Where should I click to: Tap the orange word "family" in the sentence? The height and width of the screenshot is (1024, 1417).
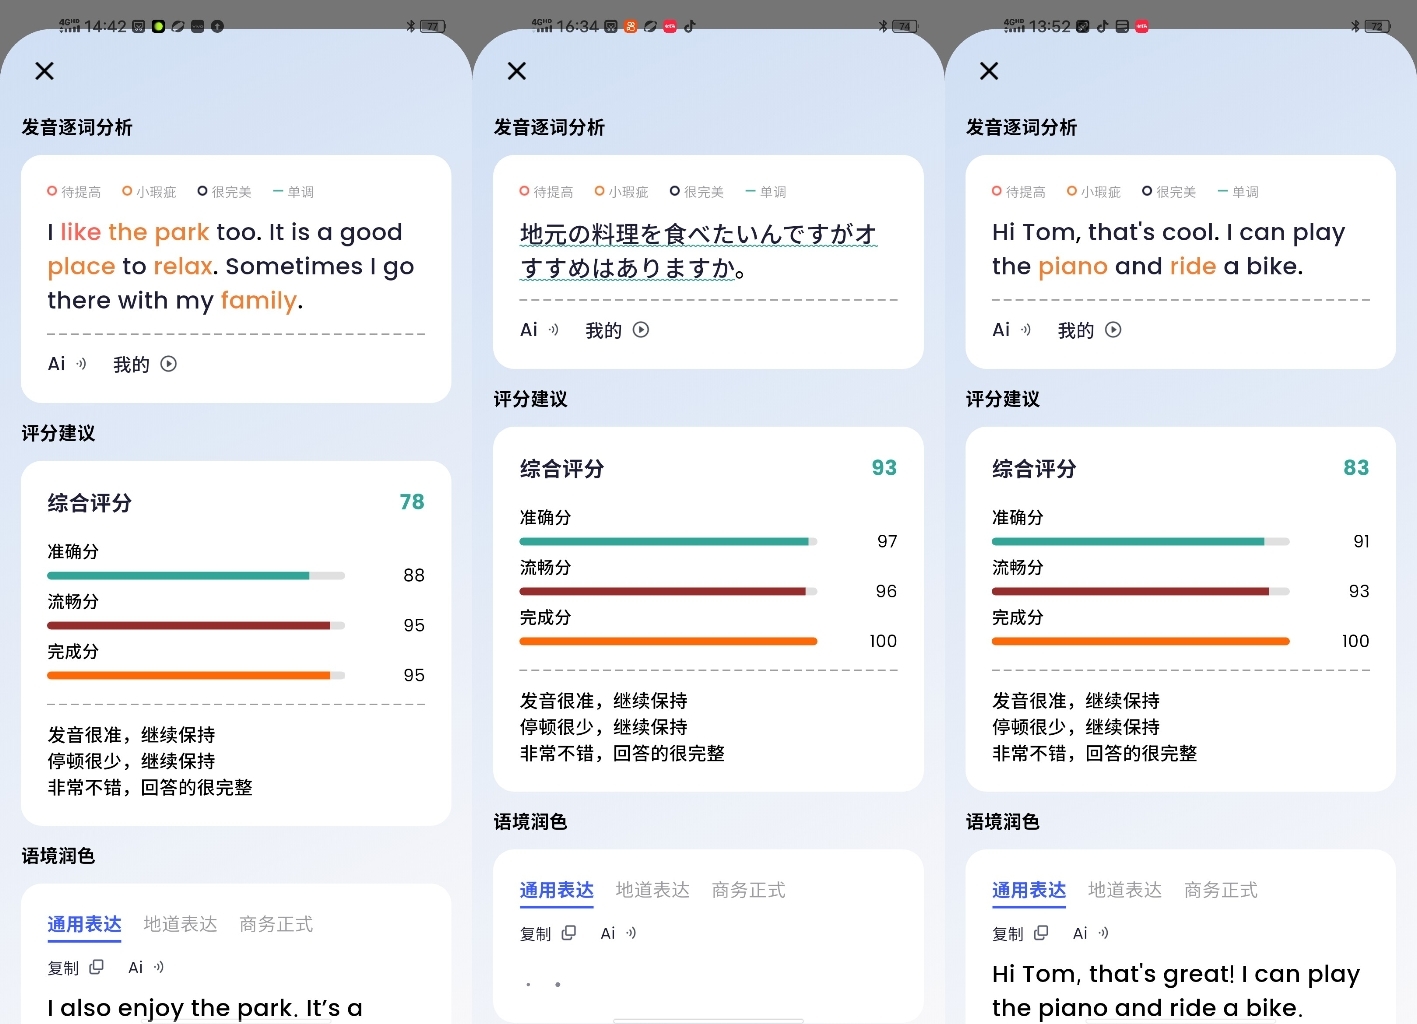pyautogui.click(x=259, y=301)
